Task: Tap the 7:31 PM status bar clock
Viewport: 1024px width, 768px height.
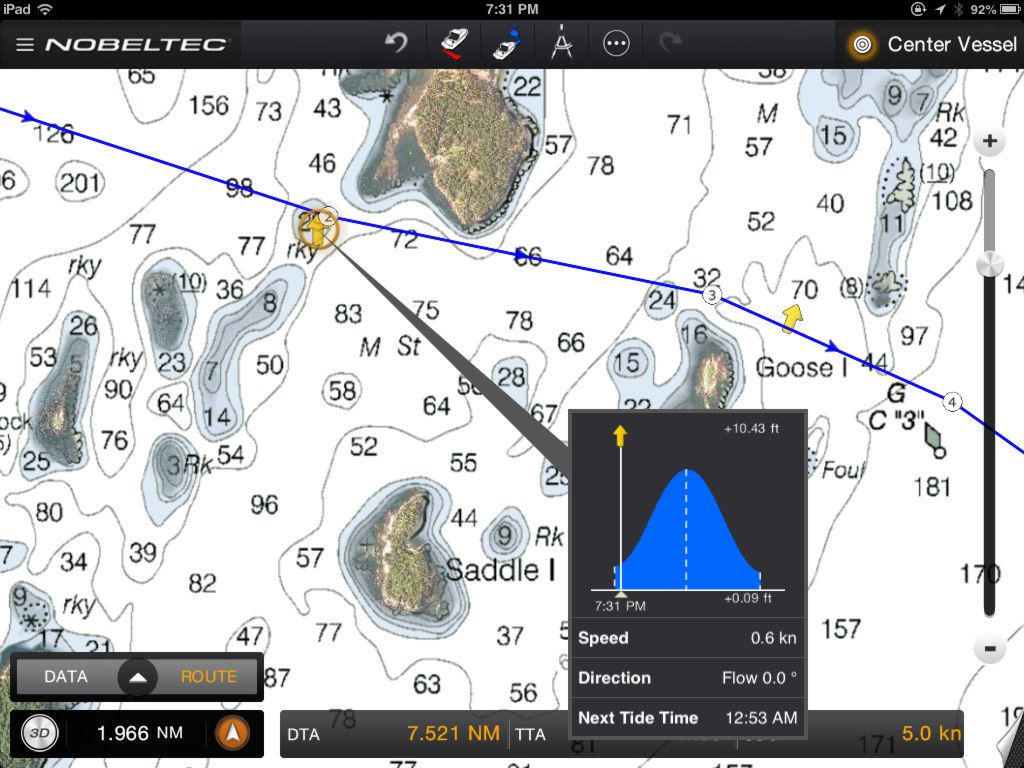Action: [512, 9]
